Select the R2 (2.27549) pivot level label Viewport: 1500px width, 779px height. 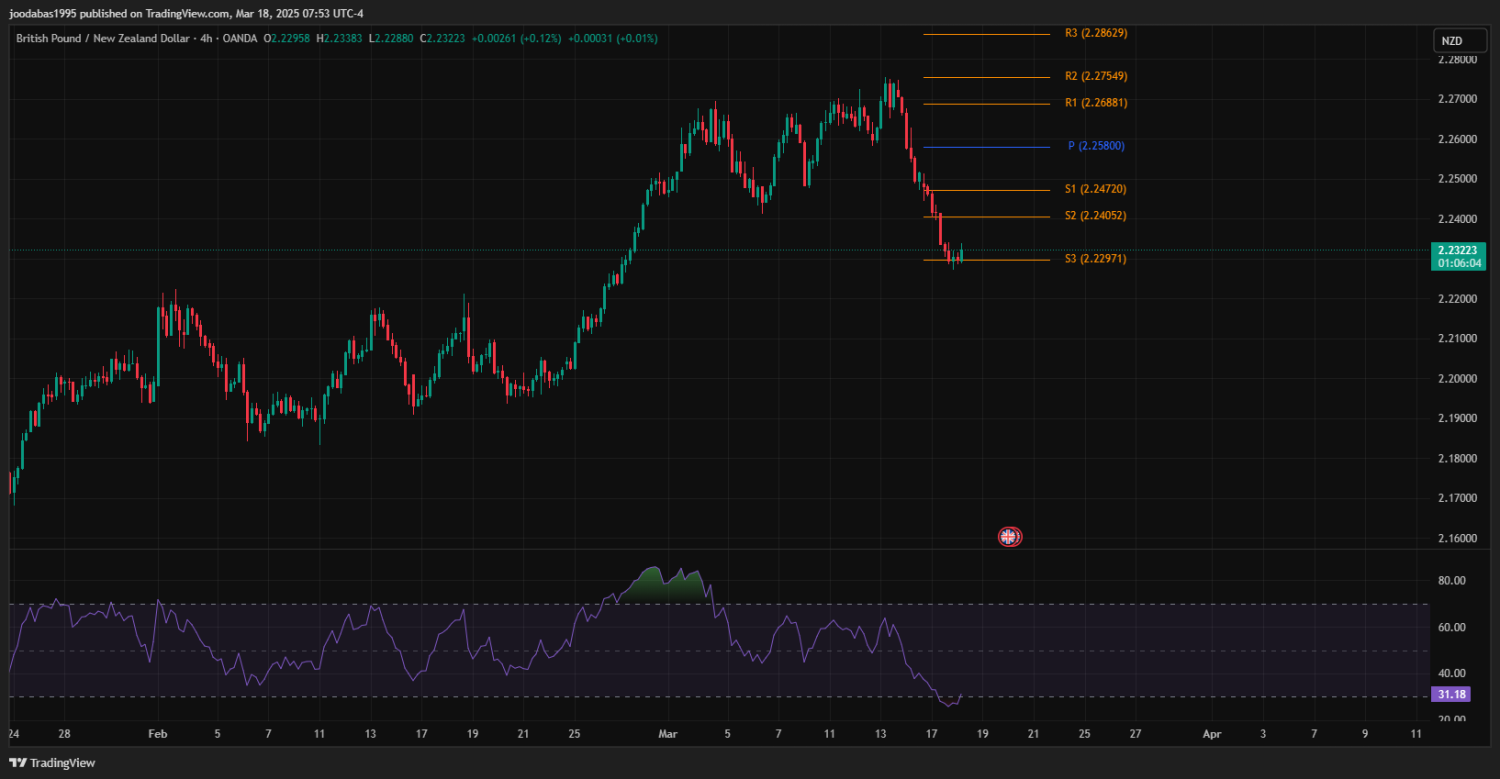point(1096,76)
